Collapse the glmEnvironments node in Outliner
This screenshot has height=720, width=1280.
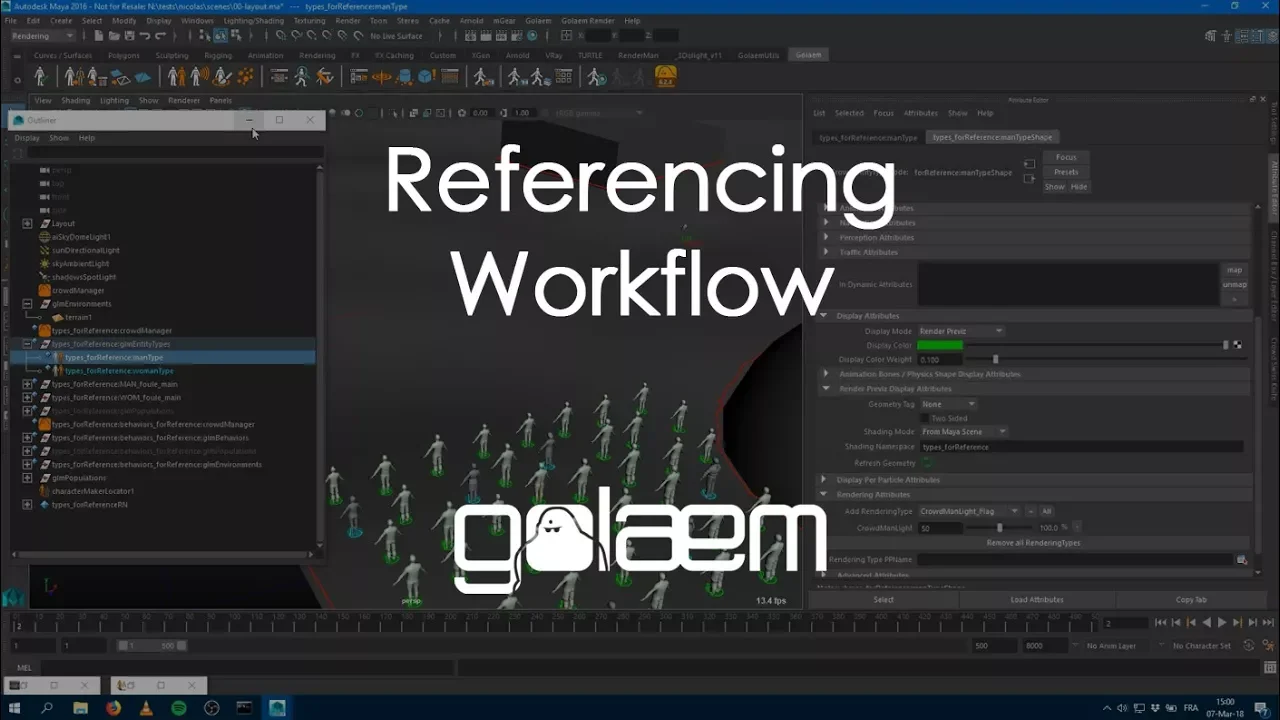27,304
